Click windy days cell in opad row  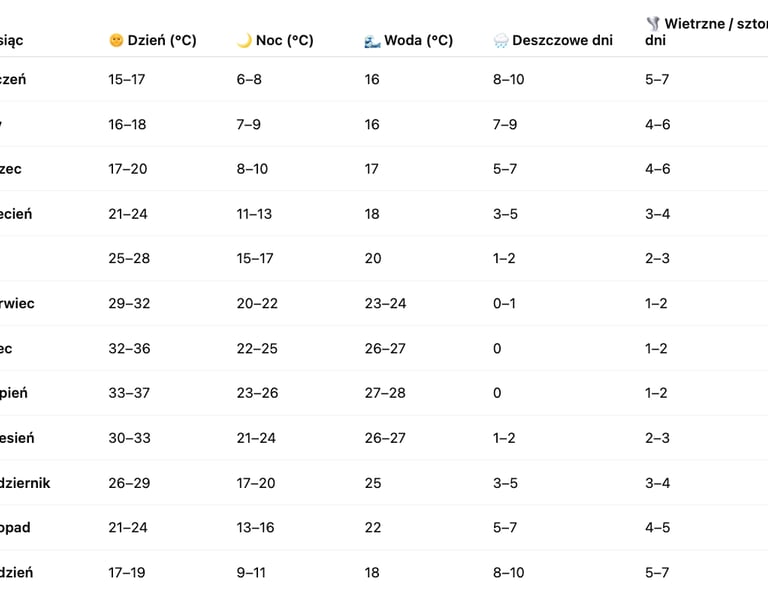657,527
